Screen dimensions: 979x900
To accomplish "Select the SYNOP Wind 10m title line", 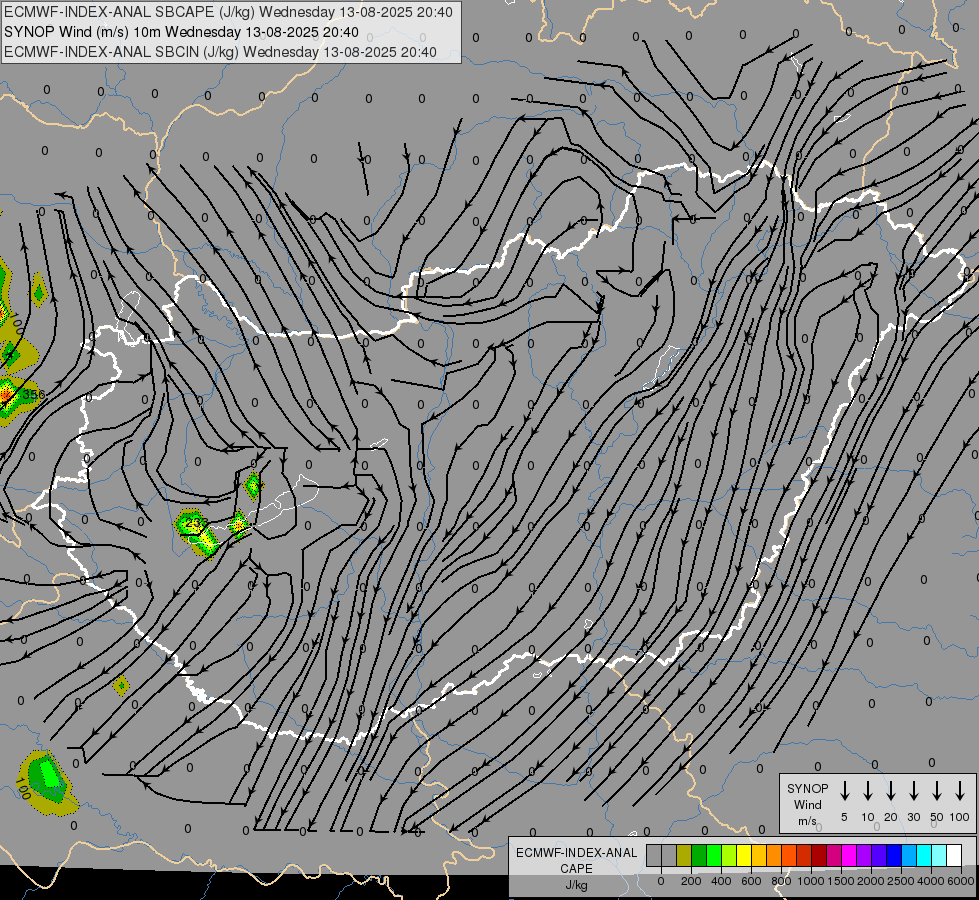I will coord(181,32).
